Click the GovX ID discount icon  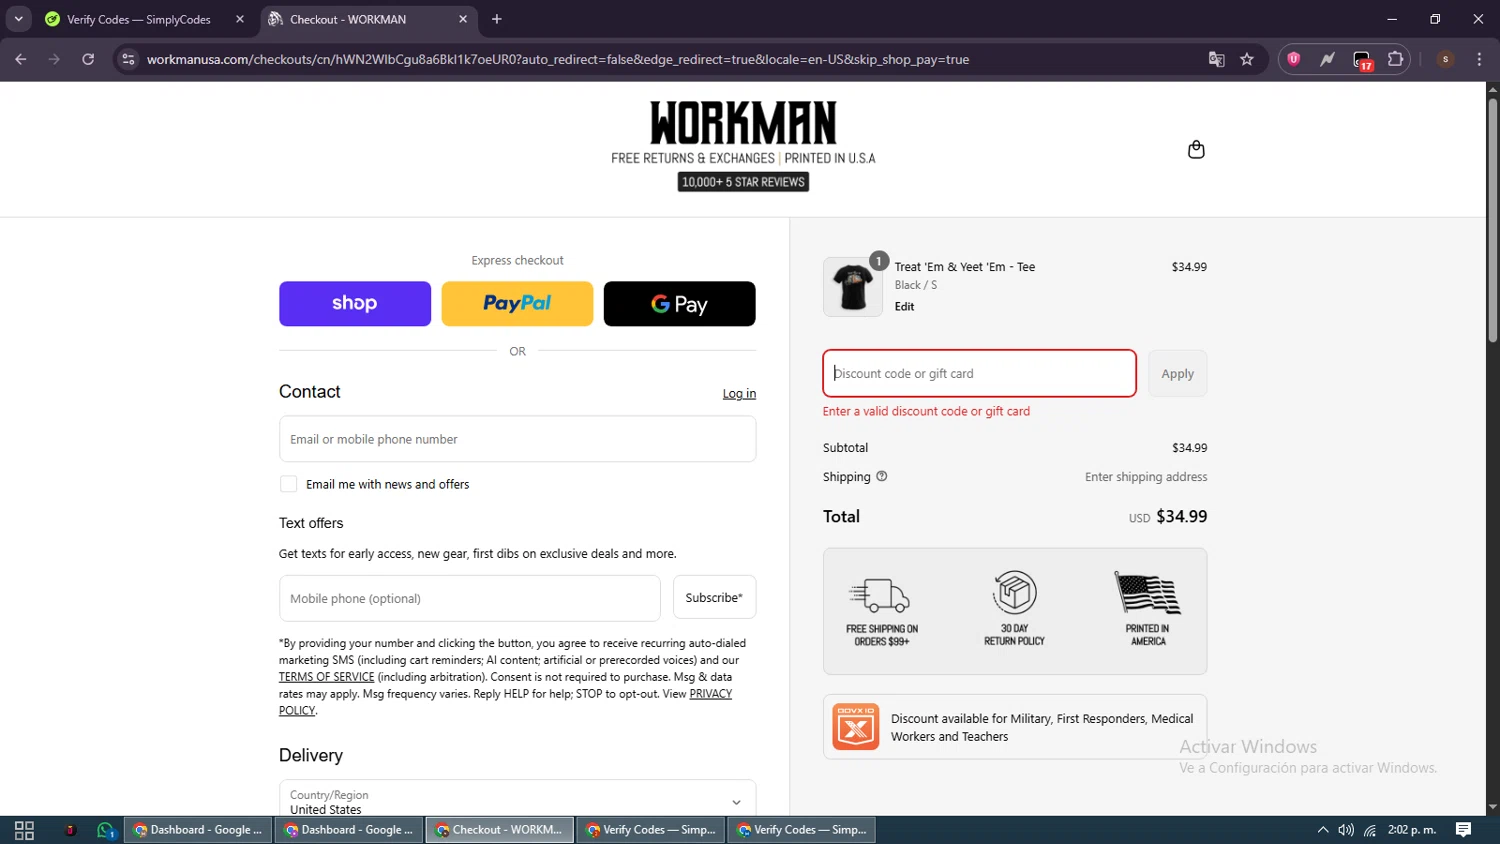point(856,727)
